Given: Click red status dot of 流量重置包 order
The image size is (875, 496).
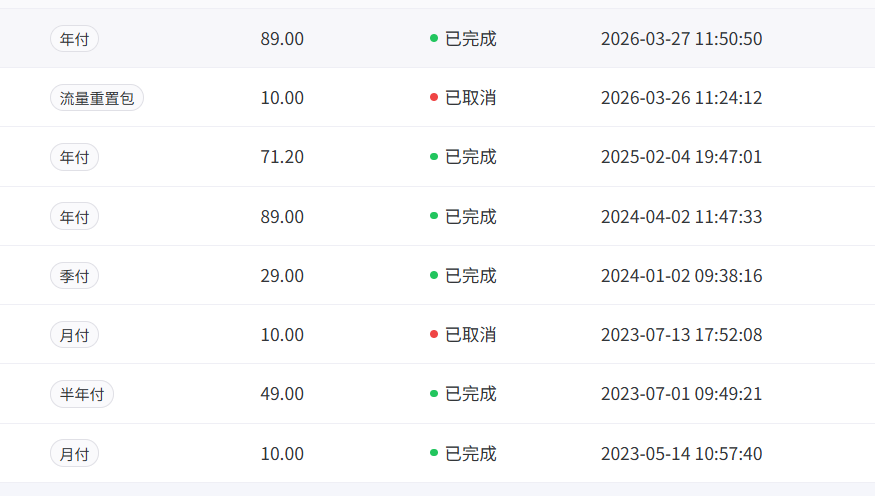Looking at the screenshot, I should pyautogui.click(x=434, y=98).
